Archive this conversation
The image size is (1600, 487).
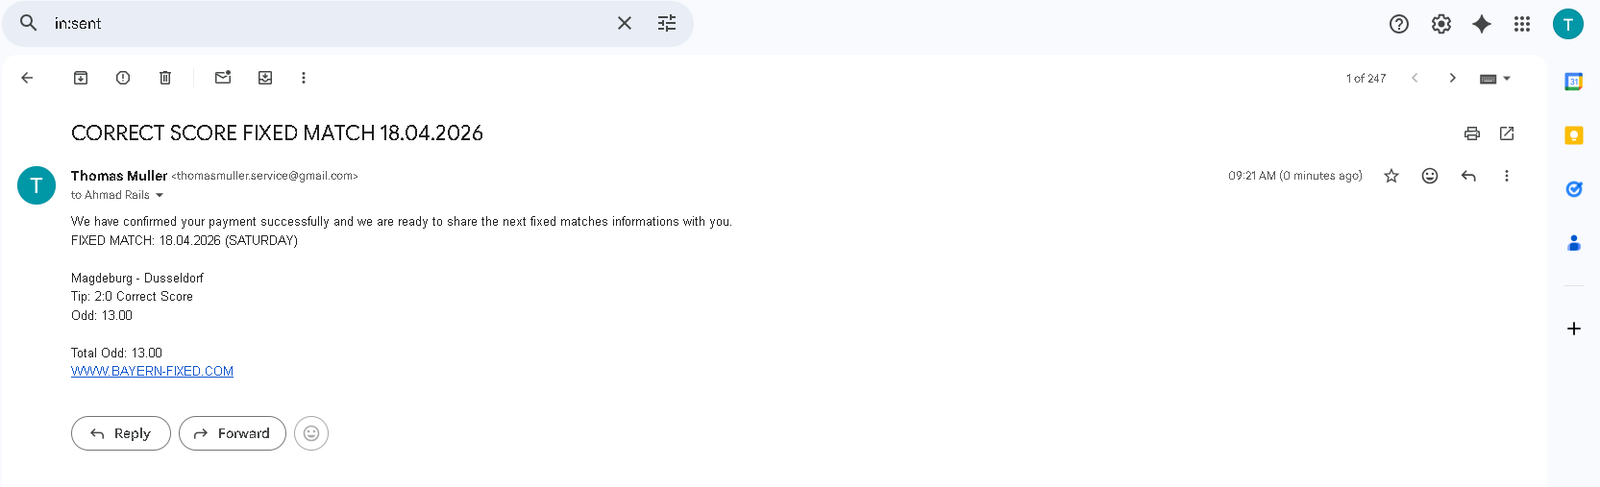pyautogui.click(x=81, y=78)
